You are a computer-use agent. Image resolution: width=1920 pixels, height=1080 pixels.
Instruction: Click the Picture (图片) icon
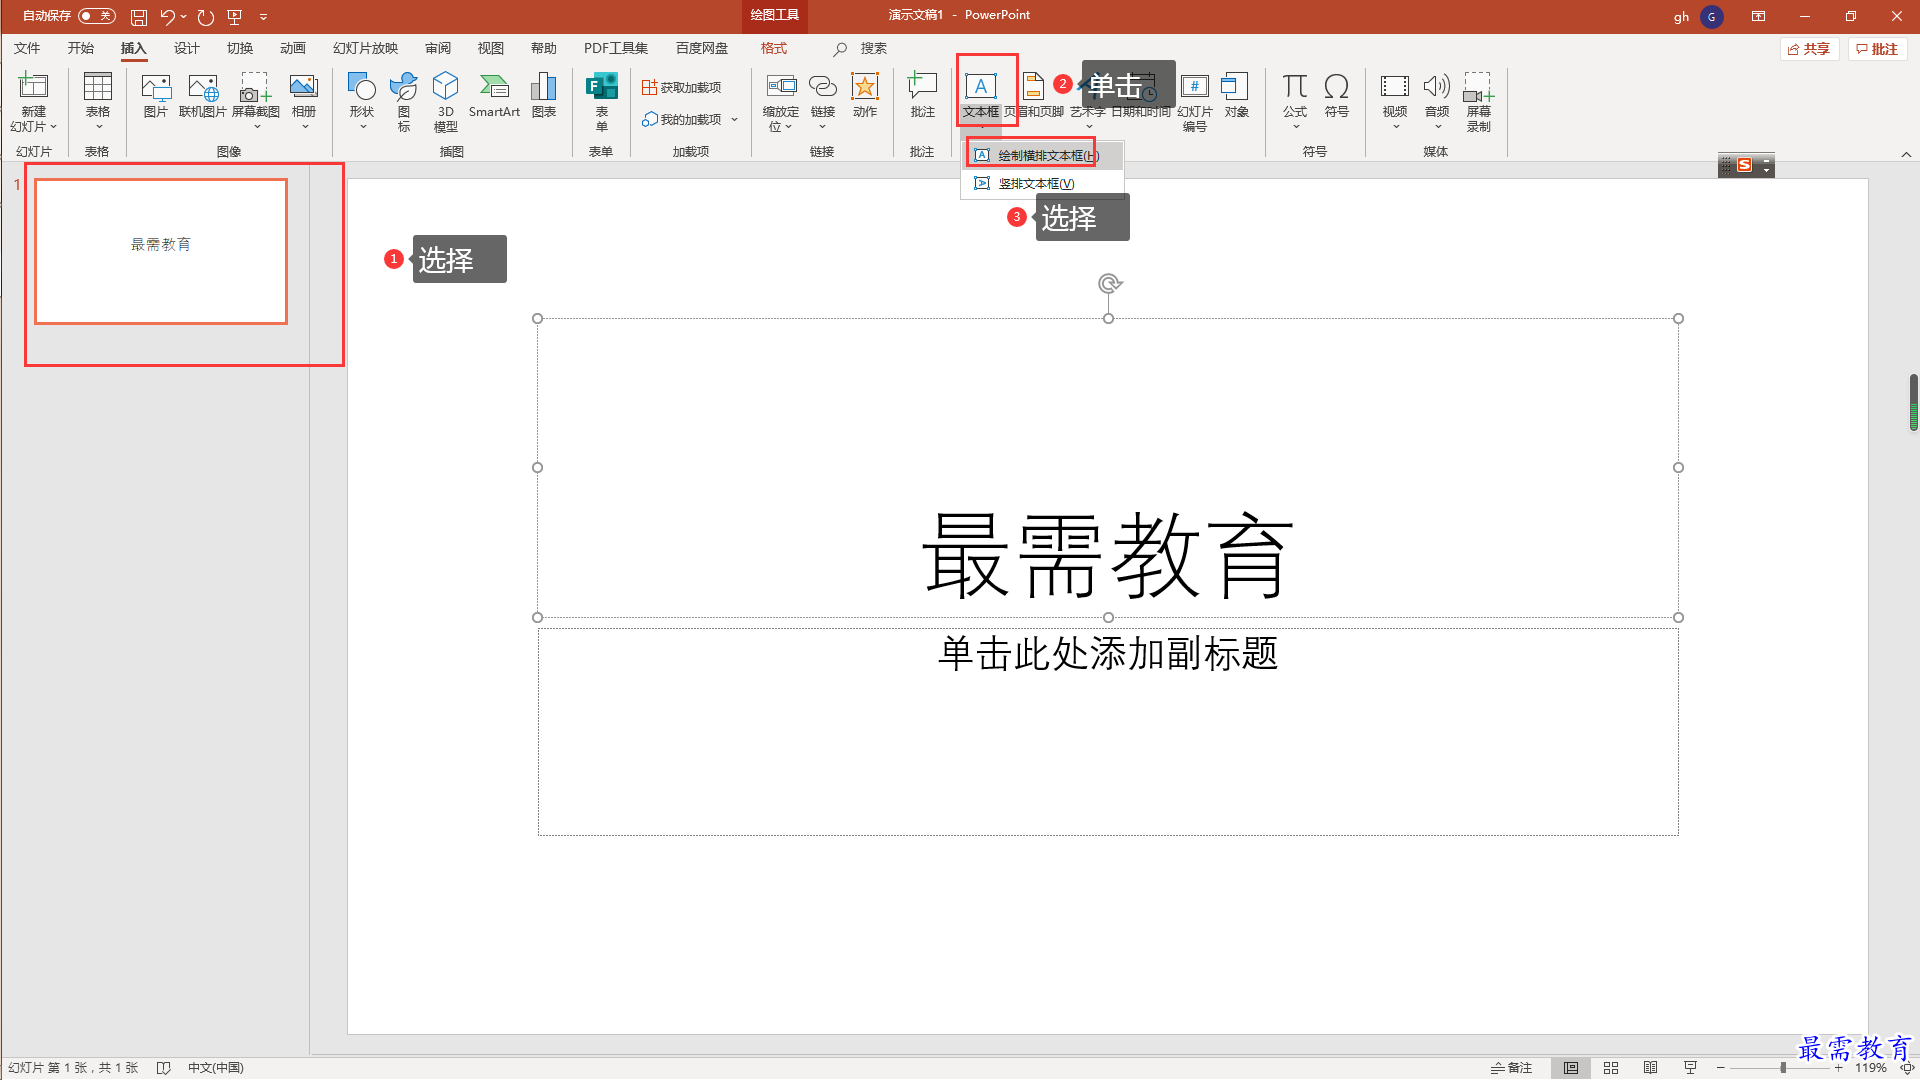coord(156,86)
